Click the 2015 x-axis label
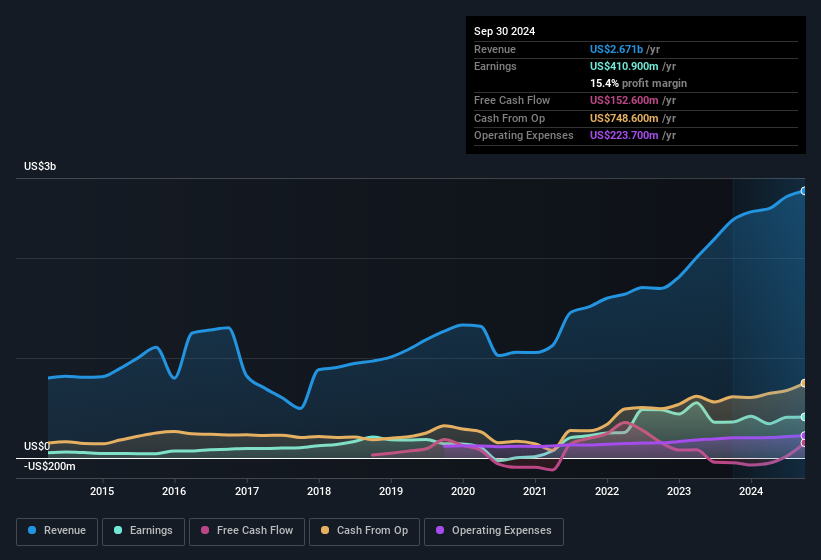This screenshot has height=560, width=821. click(x=102, y=491)
